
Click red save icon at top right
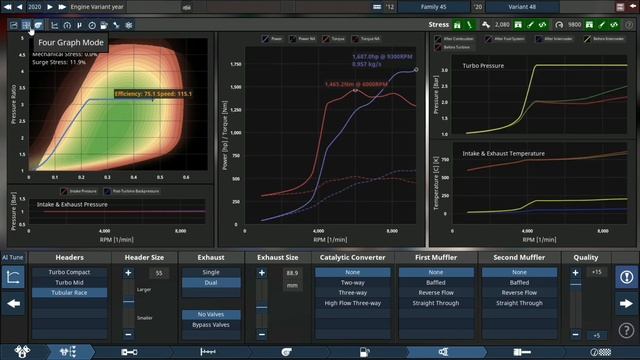(x=620, y=7)
